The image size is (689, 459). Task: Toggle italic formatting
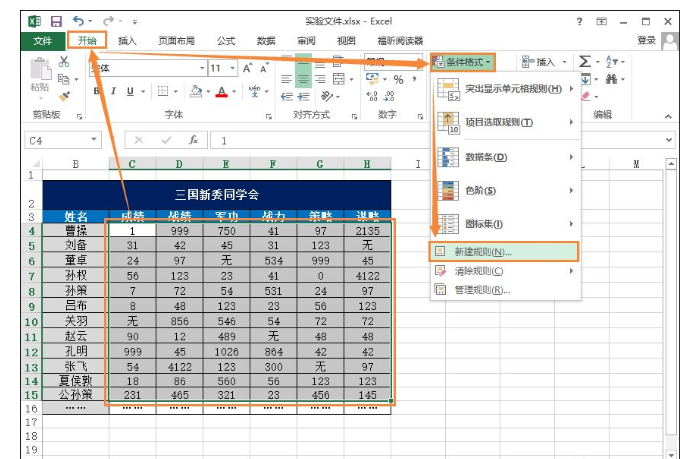point(114,91)
